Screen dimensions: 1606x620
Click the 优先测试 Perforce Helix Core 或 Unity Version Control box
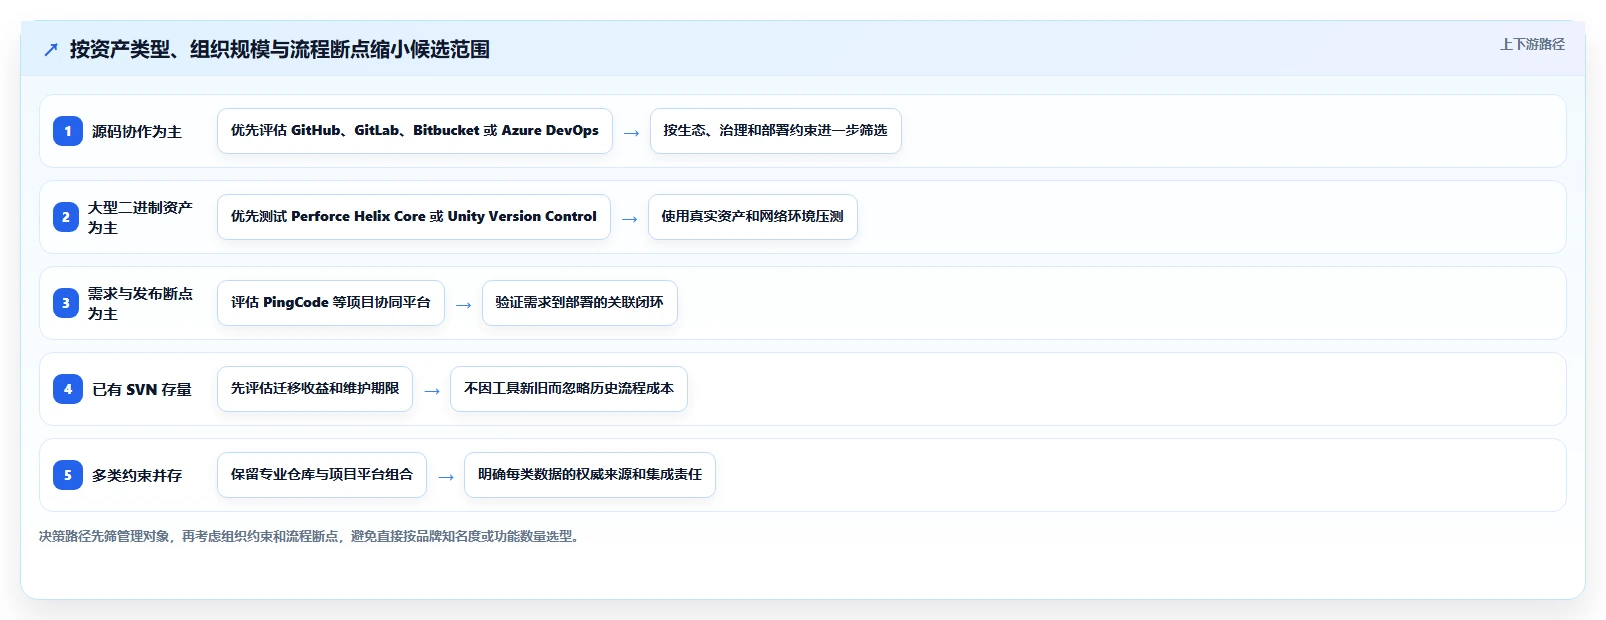click(414, 217)
